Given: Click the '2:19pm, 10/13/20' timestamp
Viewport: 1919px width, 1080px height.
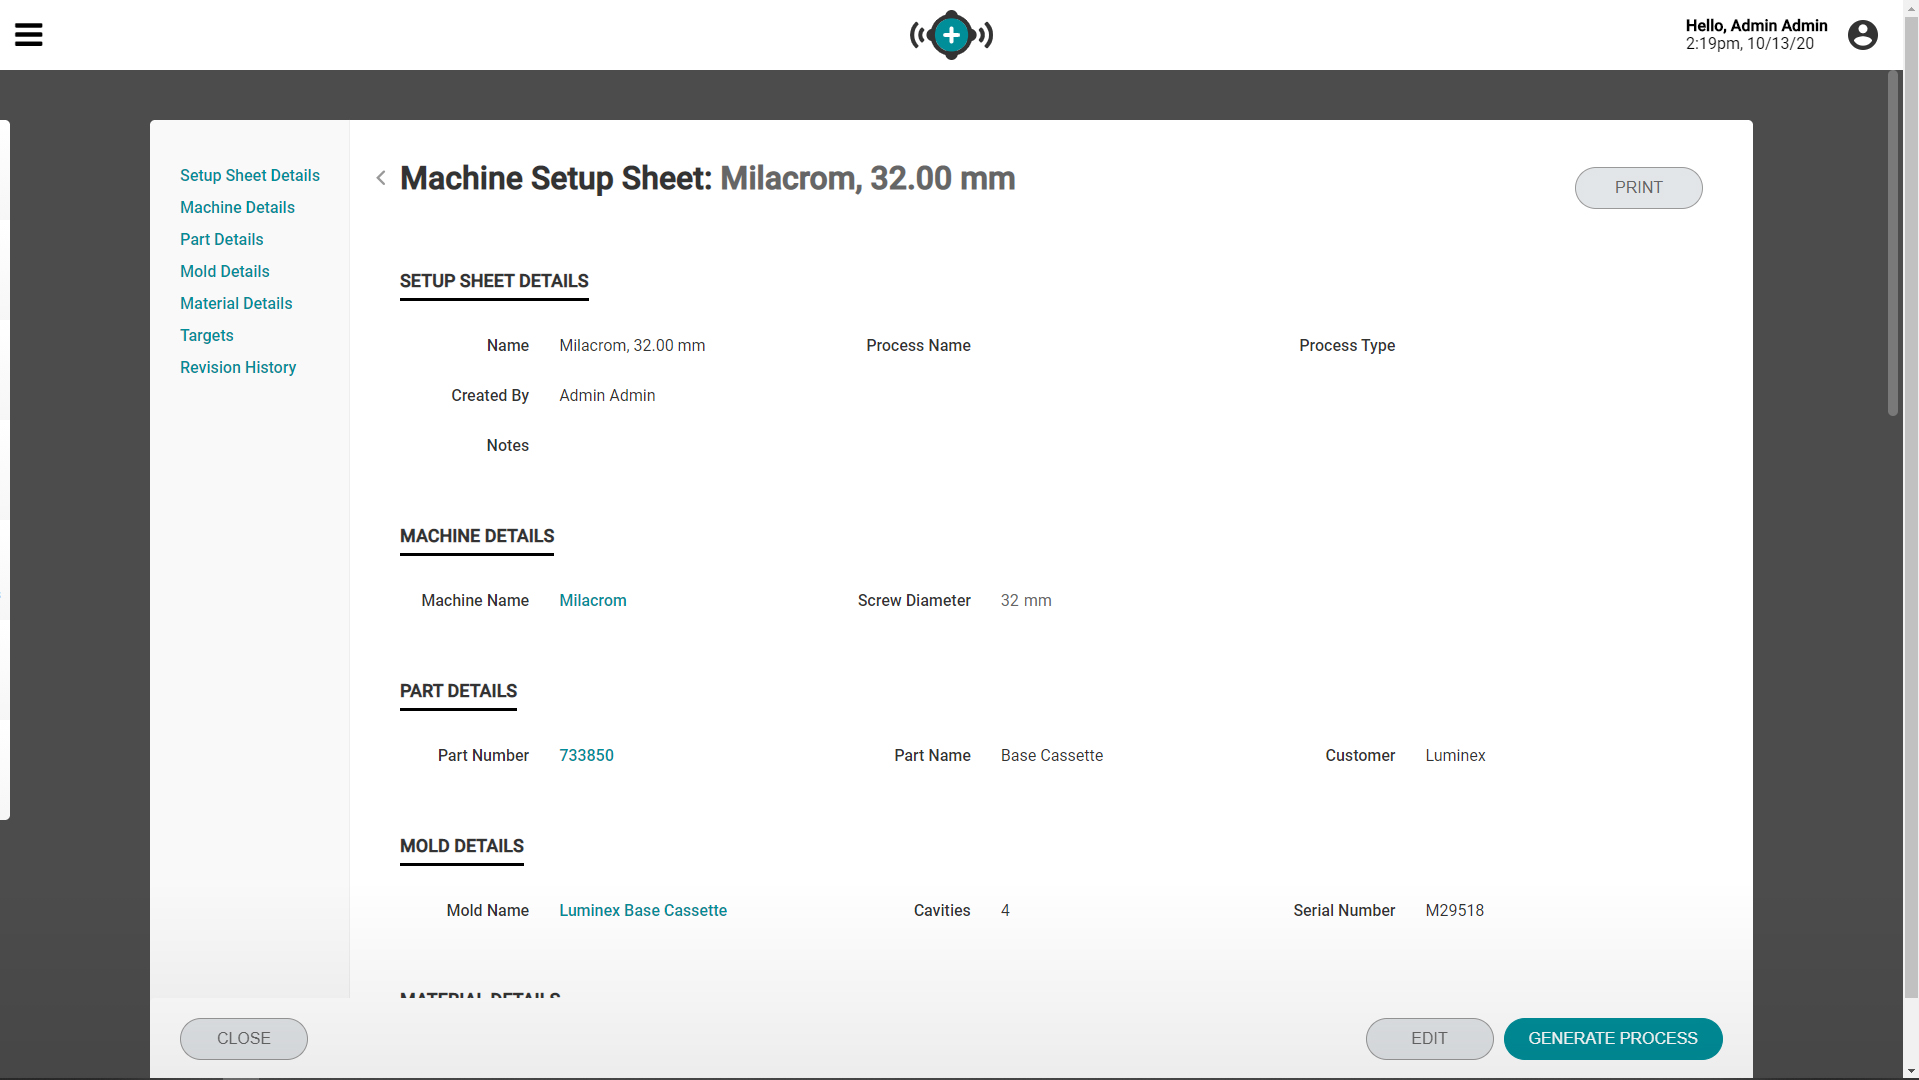Looking at the screenshot, I should [1749, 44].
